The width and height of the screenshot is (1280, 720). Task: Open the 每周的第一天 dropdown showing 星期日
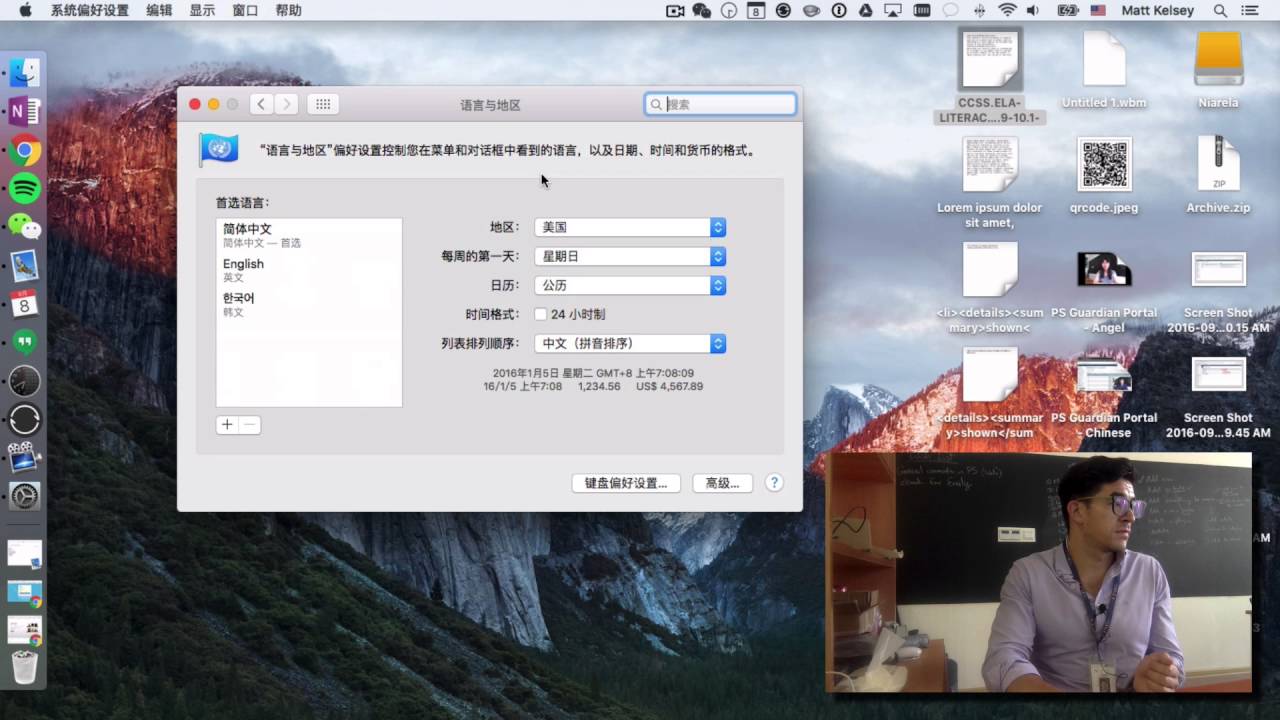click(630, 256)
